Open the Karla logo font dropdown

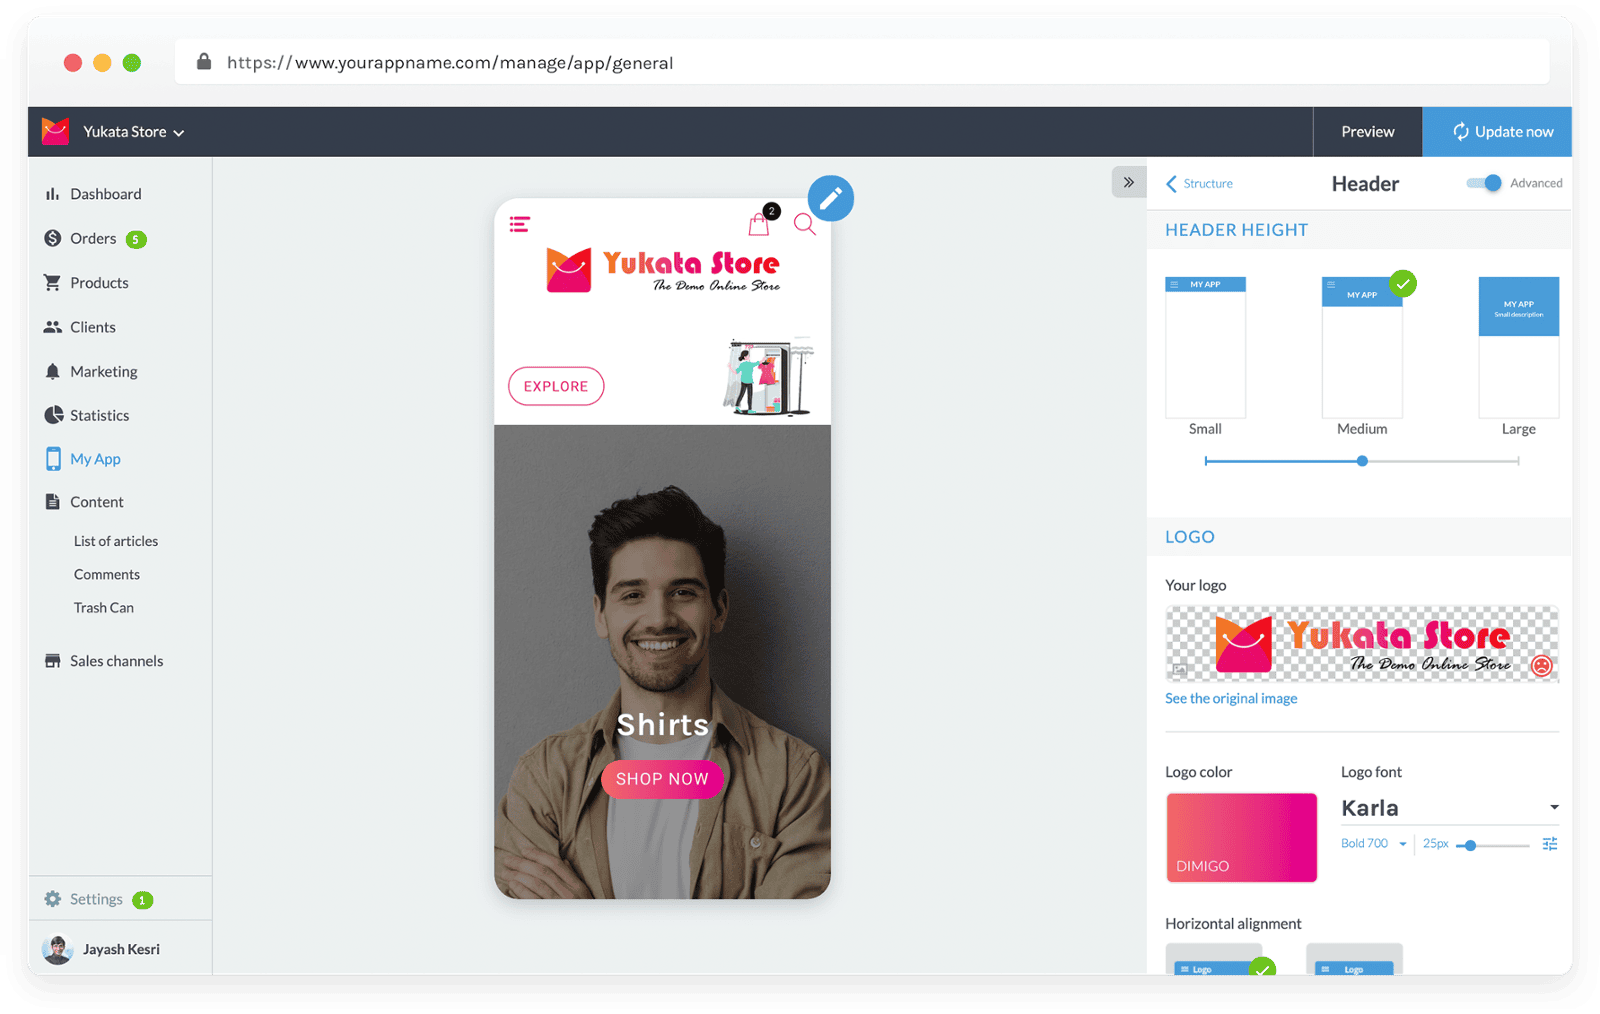tap(1449, 807)
